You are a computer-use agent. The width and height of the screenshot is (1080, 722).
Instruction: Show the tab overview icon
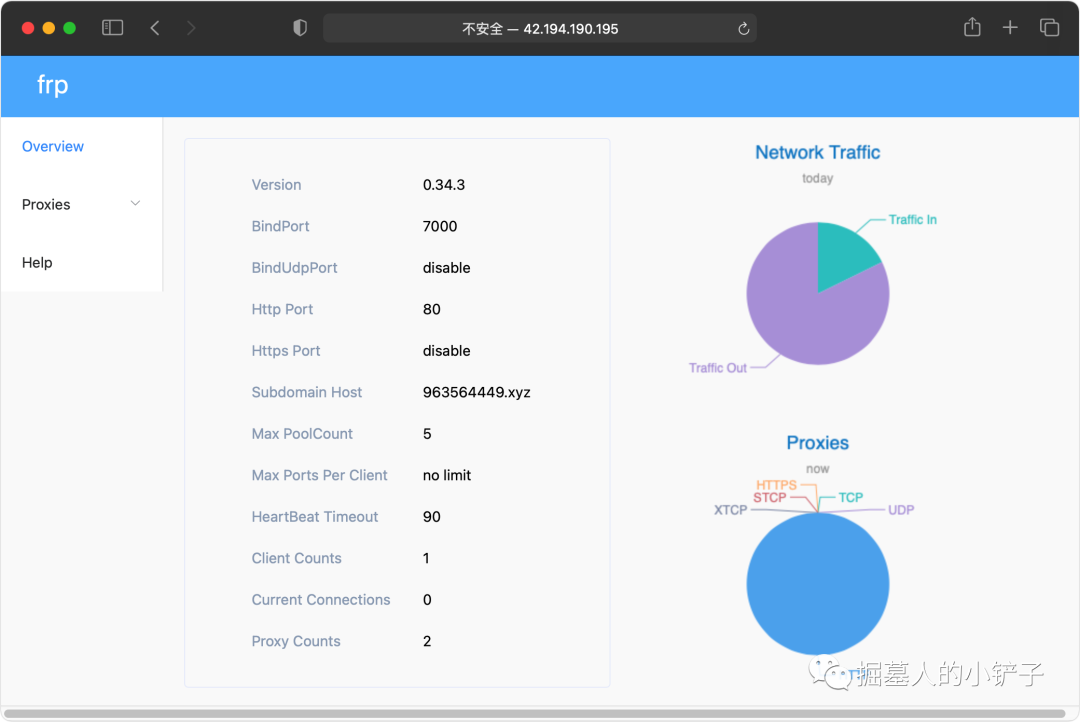tap(1049, 28)
